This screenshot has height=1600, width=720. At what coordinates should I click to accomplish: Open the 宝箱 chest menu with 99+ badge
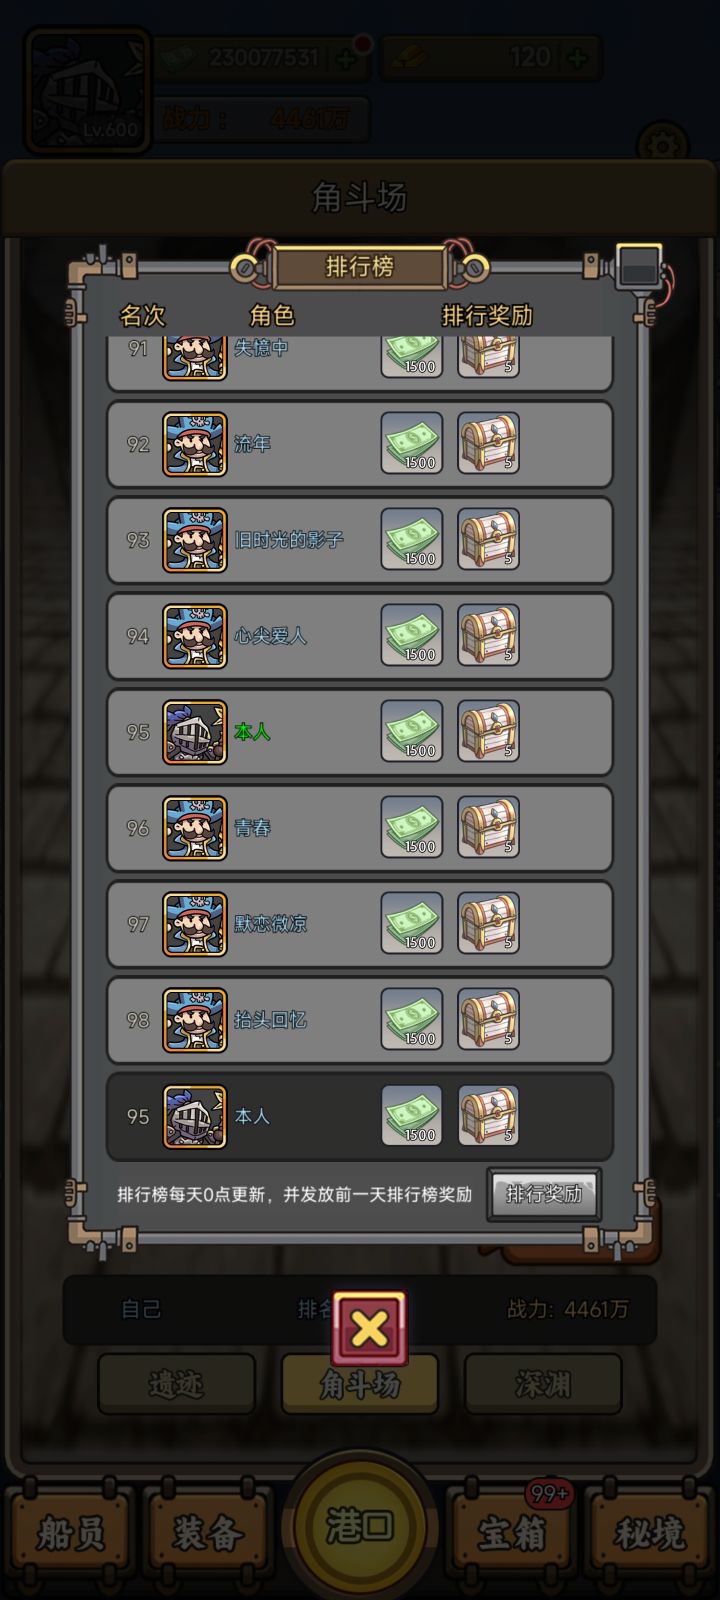point(512,1532)
